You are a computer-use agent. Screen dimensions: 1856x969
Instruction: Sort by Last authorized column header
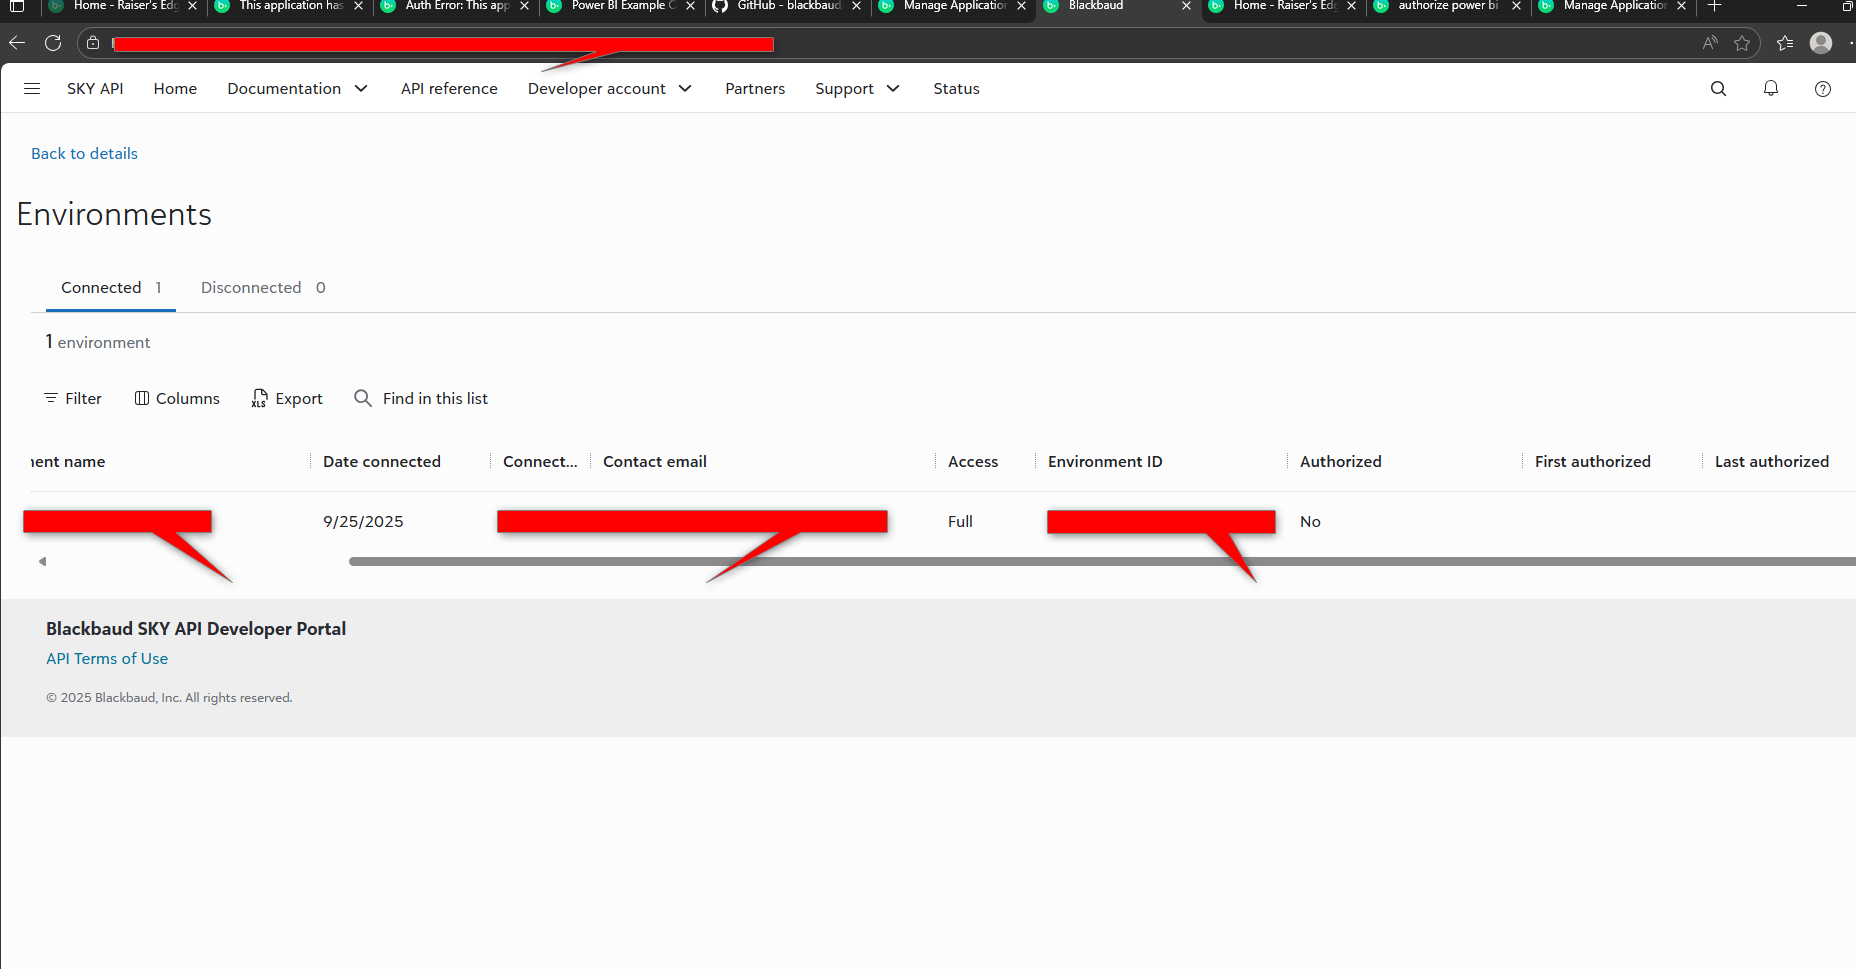point(1772,462)
